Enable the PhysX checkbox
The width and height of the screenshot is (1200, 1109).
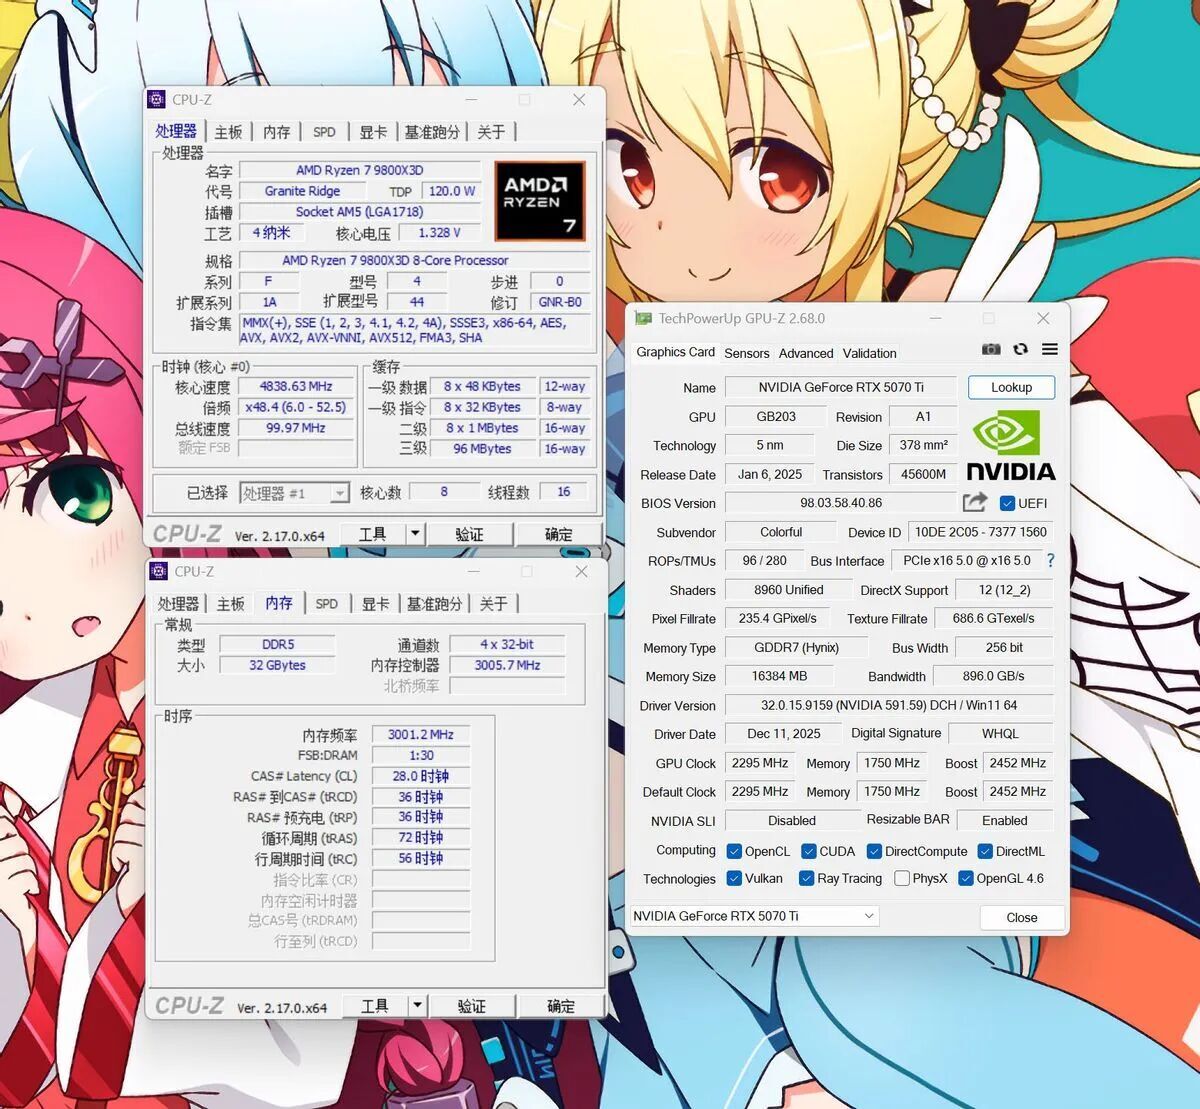pos(902,878)
